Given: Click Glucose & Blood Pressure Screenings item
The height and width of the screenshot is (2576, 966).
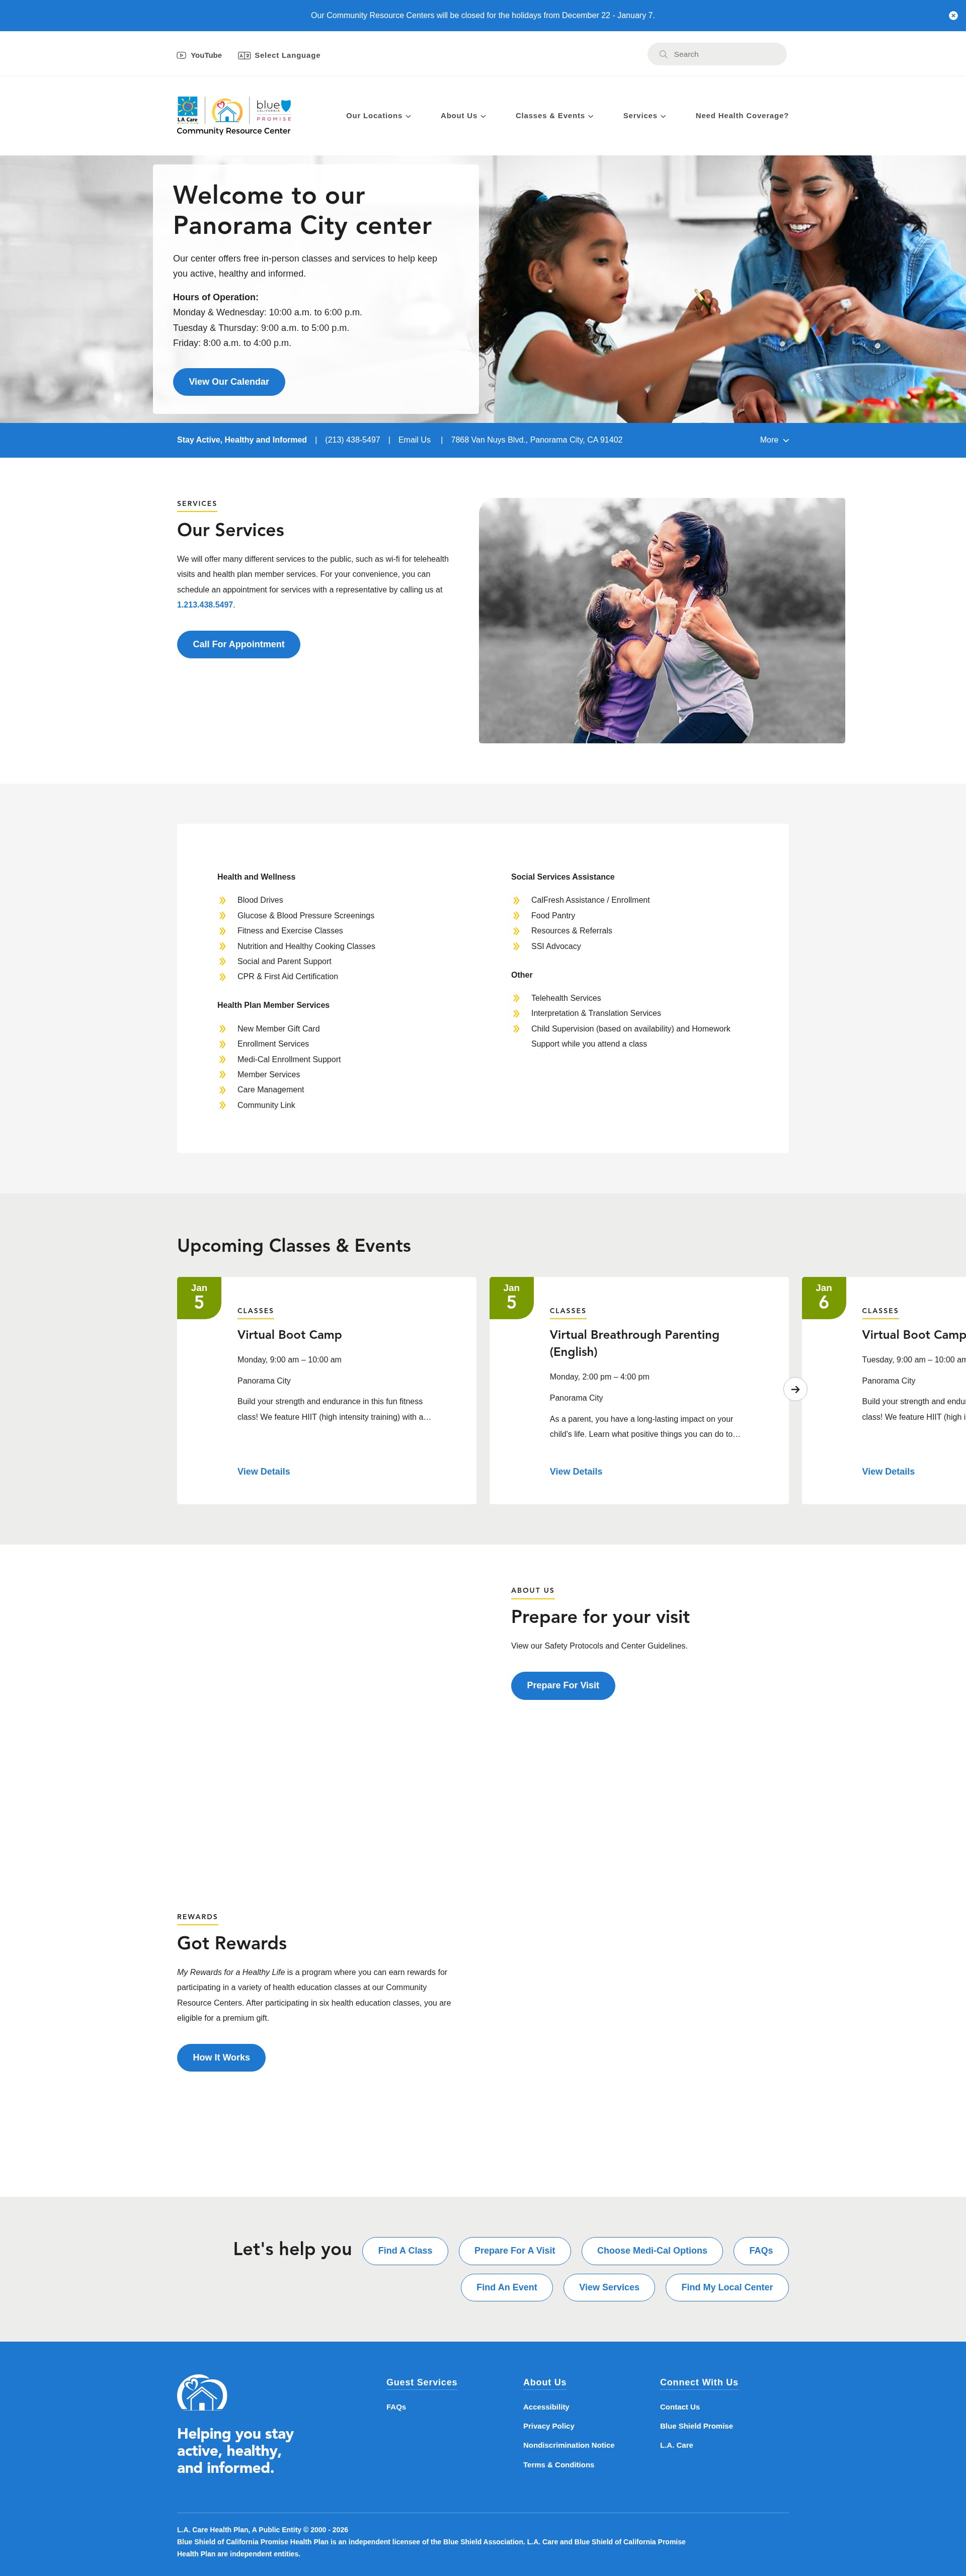Looking at the screenshot, I should pos(306,916).
